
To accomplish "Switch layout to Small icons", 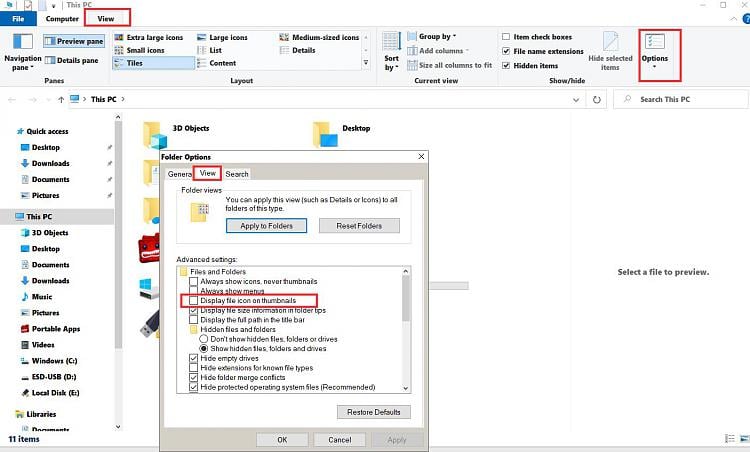I will click(x=140, y=50).
